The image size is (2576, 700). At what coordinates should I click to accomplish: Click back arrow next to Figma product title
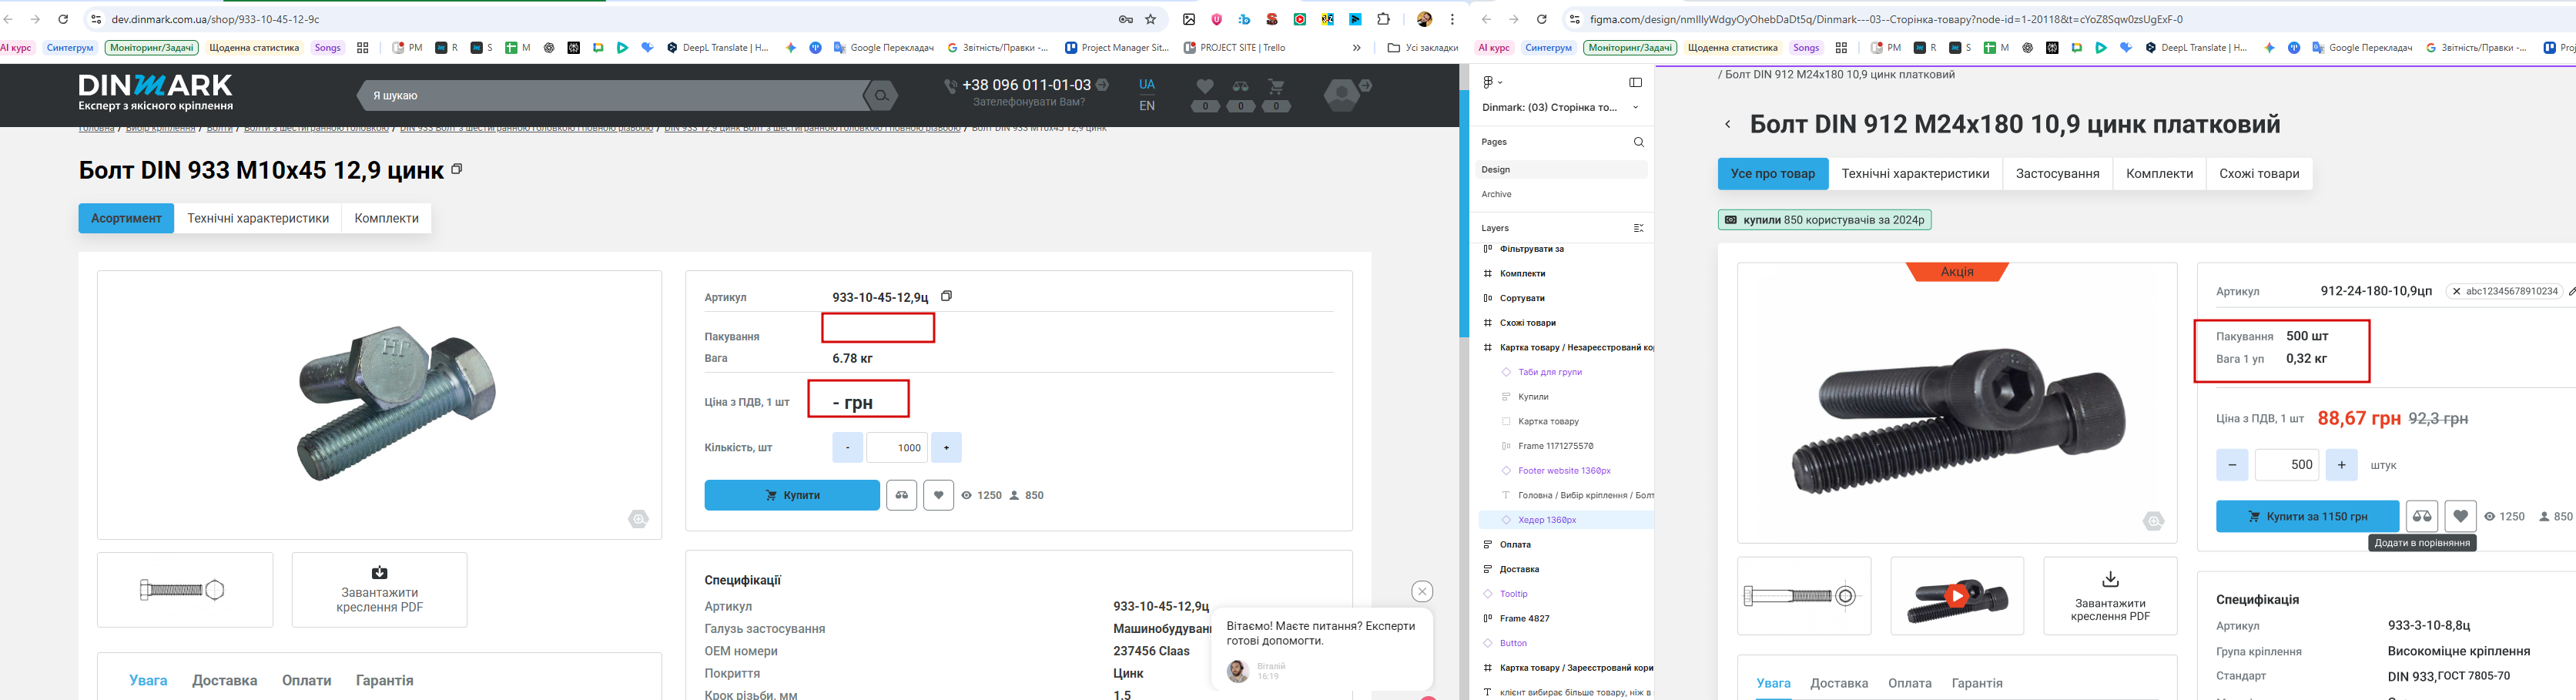1727,125
